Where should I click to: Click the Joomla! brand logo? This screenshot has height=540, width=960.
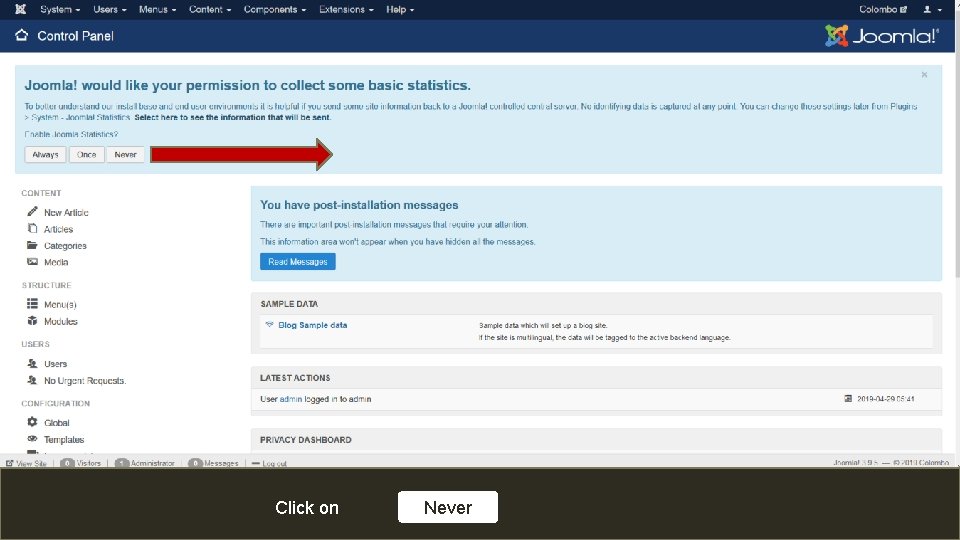[881, 36]
